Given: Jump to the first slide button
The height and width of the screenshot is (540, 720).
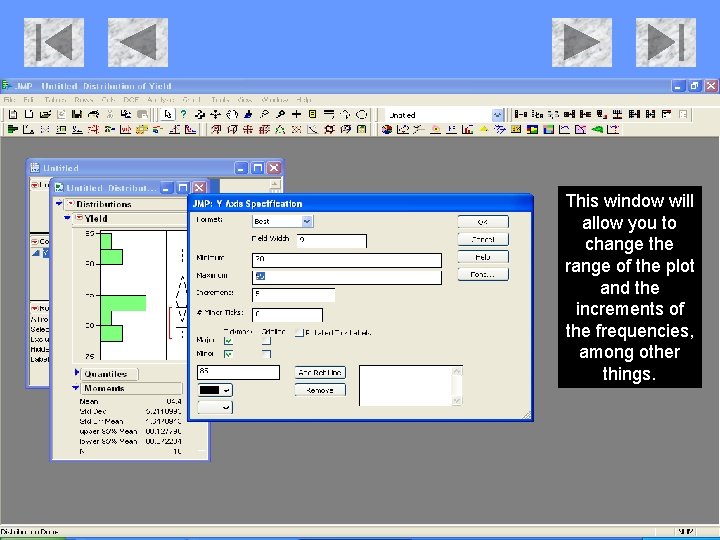Looking at the screenshot, I should pyautogui.click(x=54, y=42).
